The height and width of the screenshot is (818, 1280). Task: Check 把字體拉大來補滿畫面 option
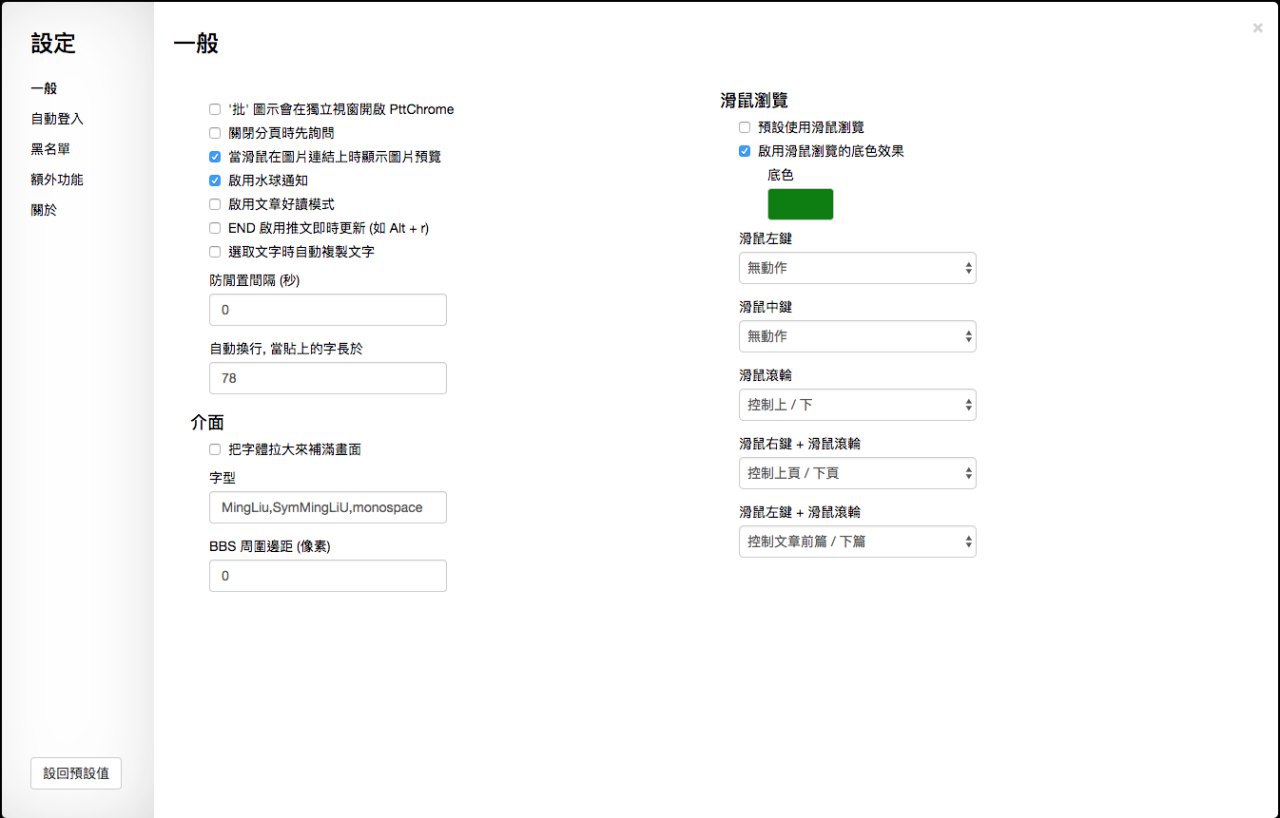tap(215, 449)
